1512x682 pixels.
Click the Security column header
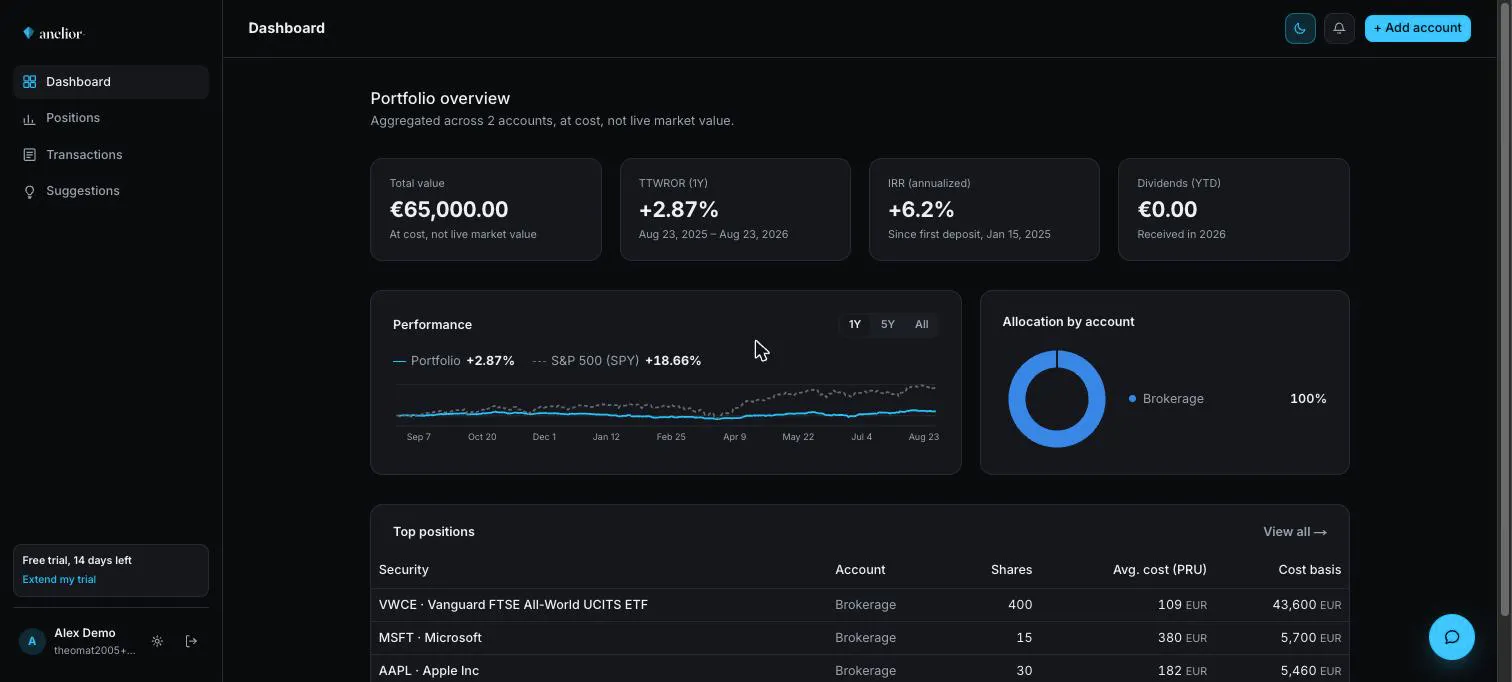(404, 570)
